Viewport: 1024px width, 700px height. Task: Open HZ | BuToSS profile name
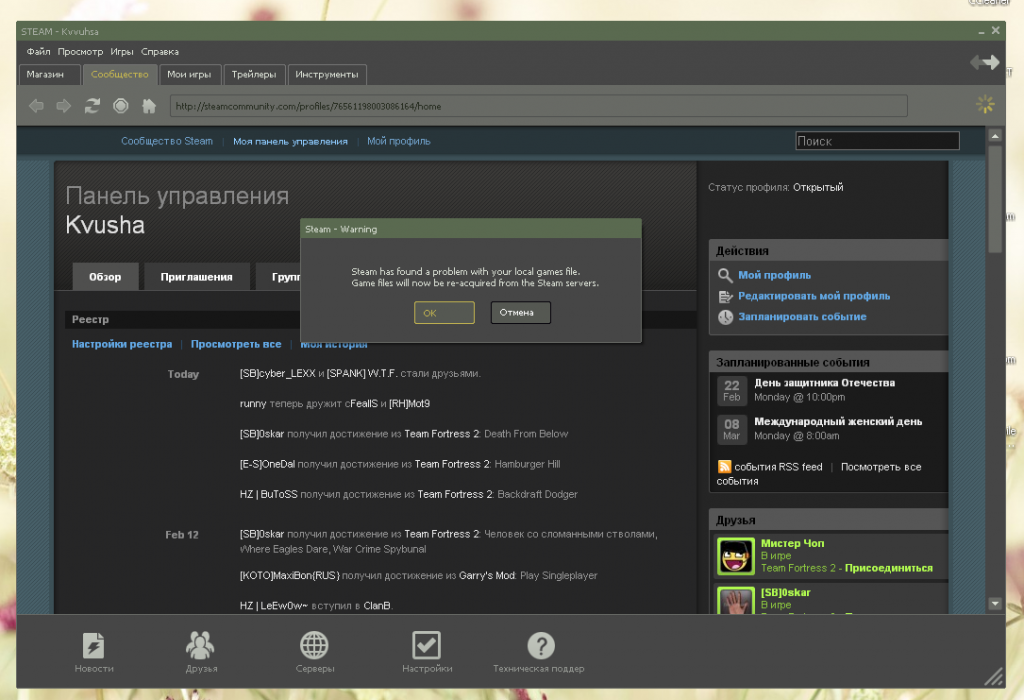(268, 494)
